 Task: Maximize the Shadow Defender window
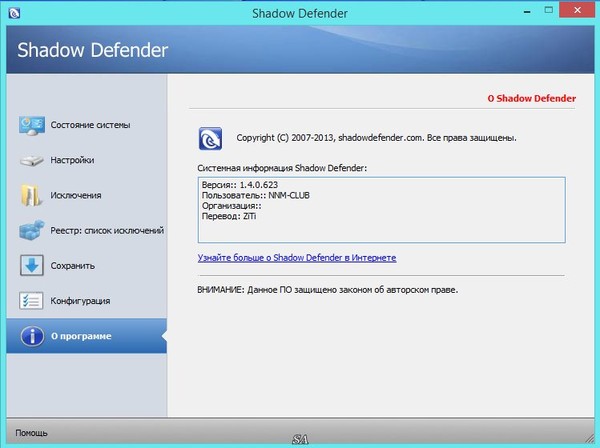(x=549, y=10)
